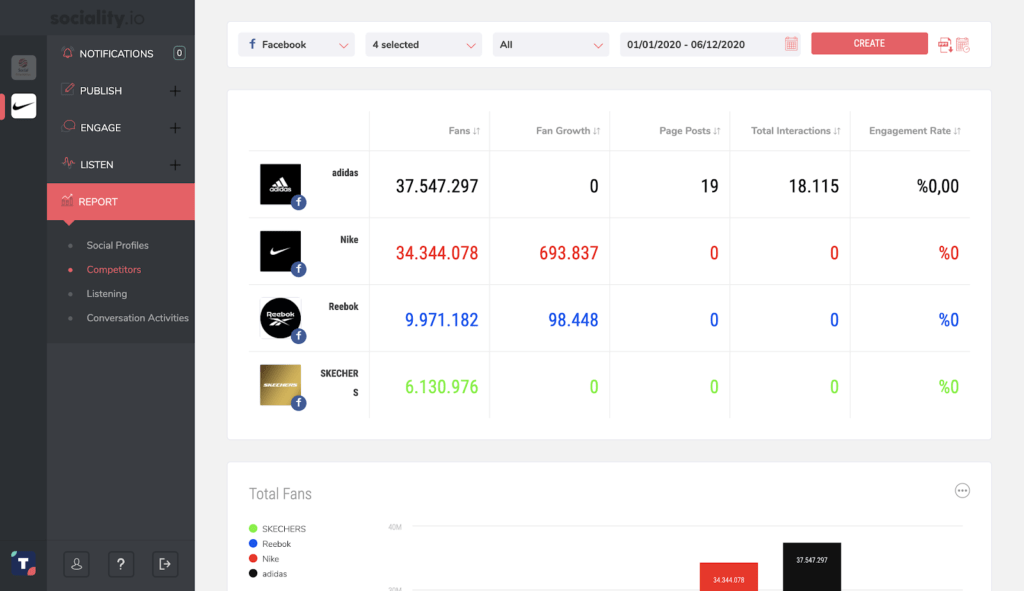Click the Listen pulse icon
Screen dimensions: 1024x591
coord(68,163)
